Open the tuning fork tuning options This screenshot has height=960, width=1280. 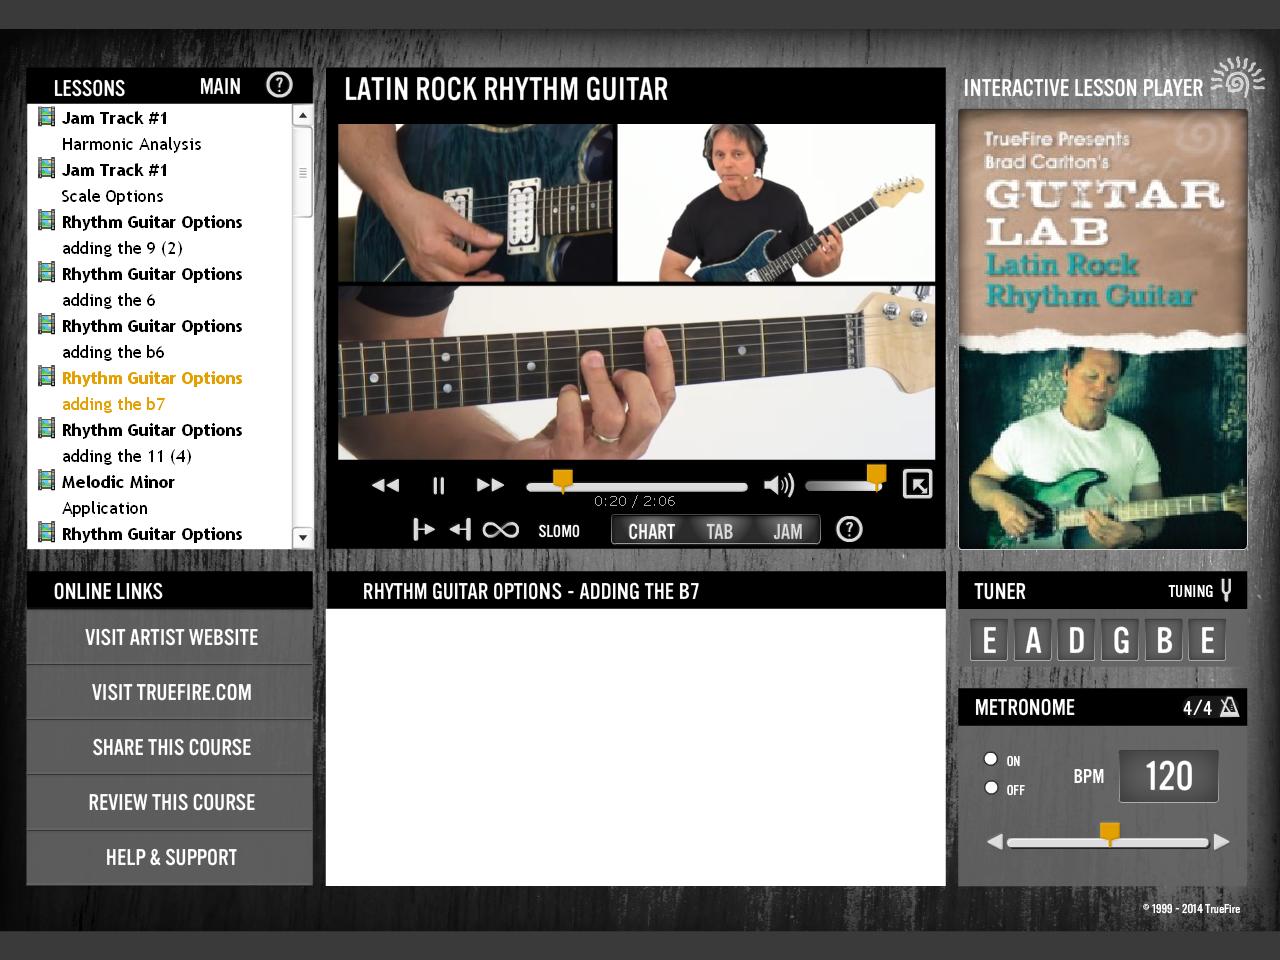click(x=1226, y=590)
